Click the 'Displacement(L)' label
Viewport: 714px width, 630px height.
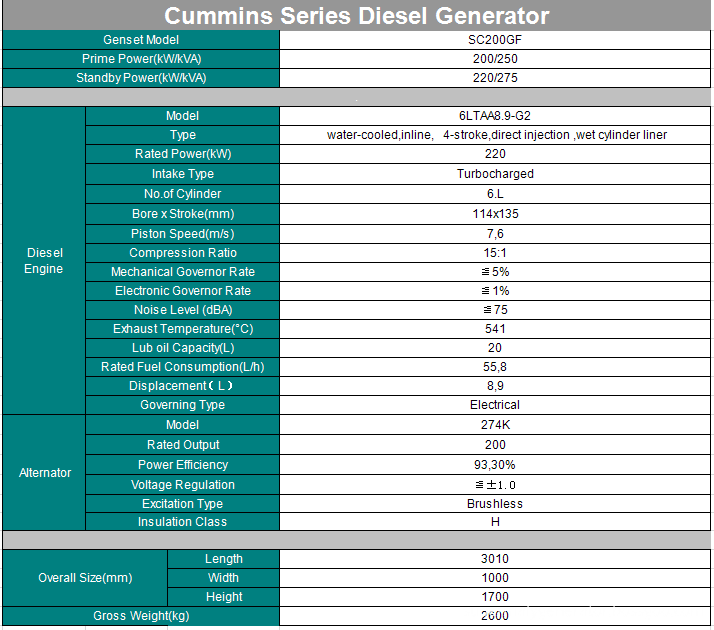181,386
